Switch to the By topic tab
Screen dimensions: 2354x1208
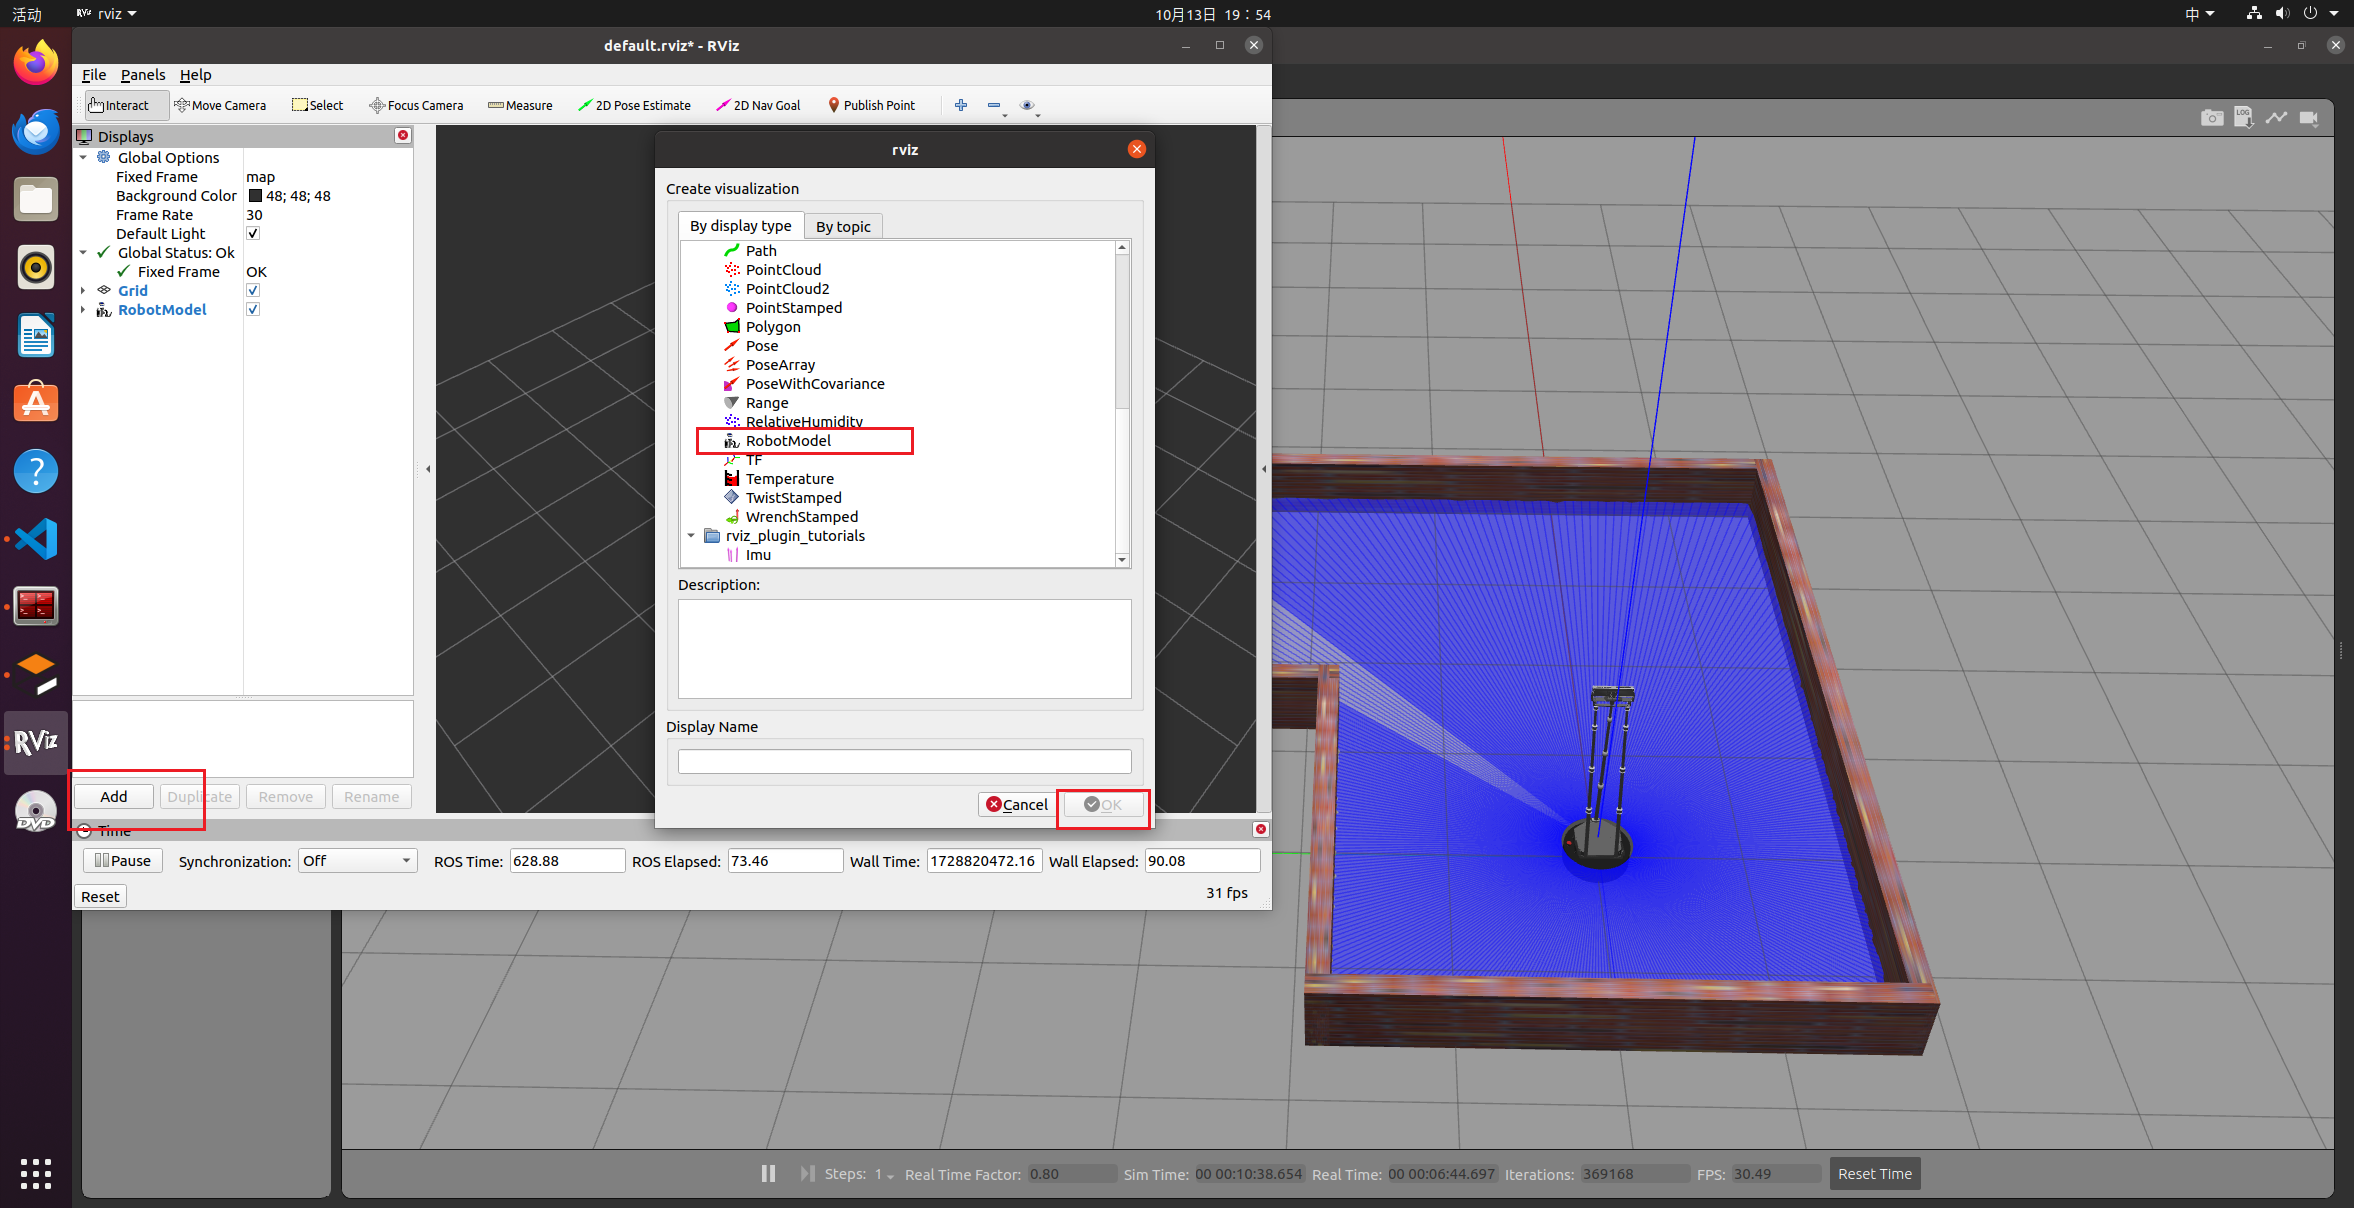pyautogui.click(x=843, y=227)
